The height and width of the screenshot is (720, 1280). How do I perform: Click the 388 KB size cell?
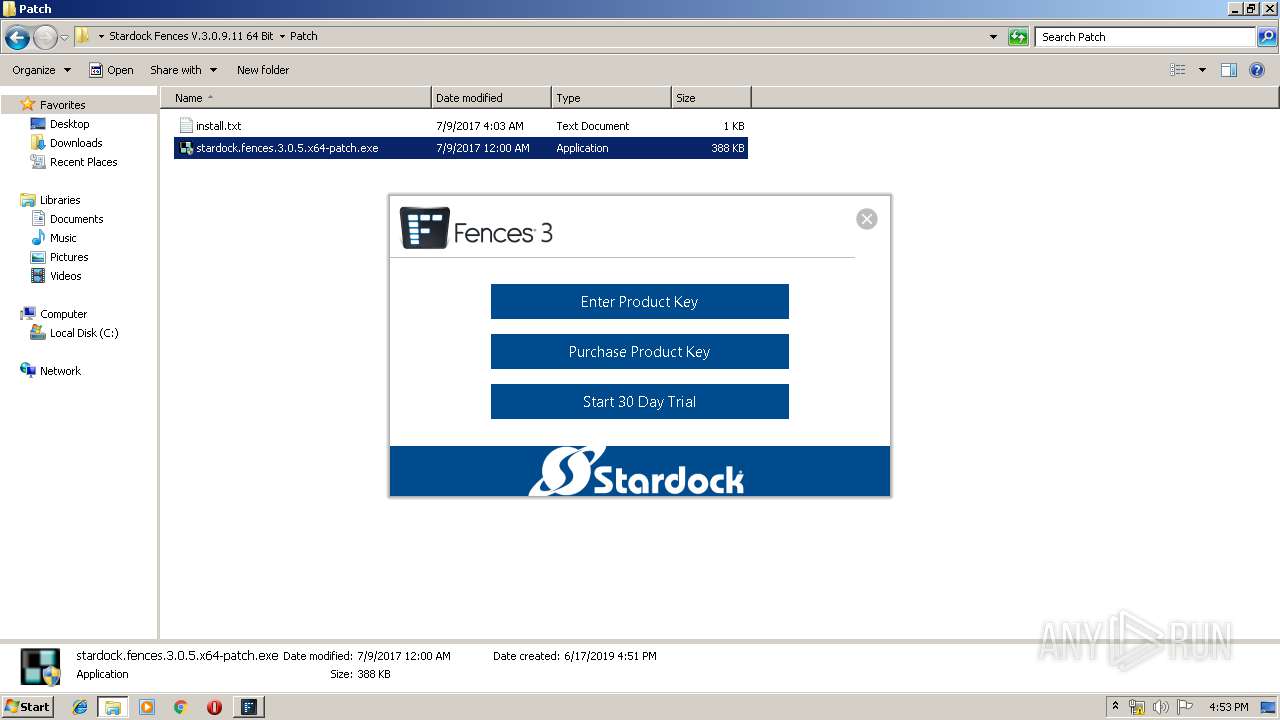[x=727, y=148]
